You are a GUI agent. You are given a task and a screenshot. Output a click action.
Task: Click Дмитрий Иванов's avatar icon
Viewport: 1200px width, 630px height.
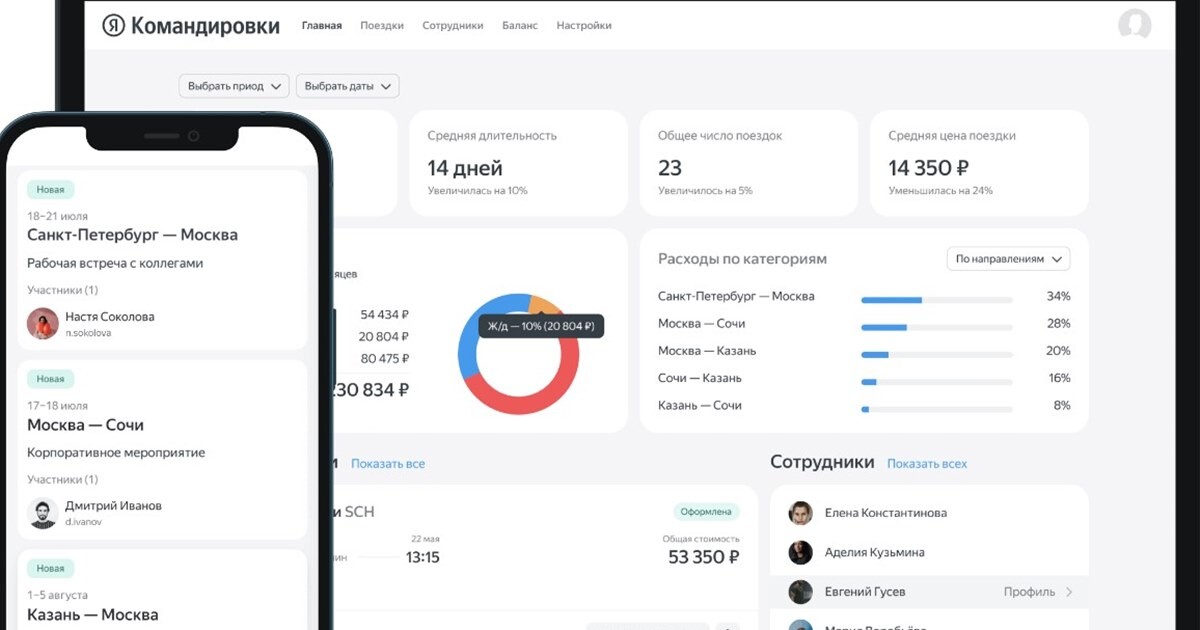click(x=42, y=512)
